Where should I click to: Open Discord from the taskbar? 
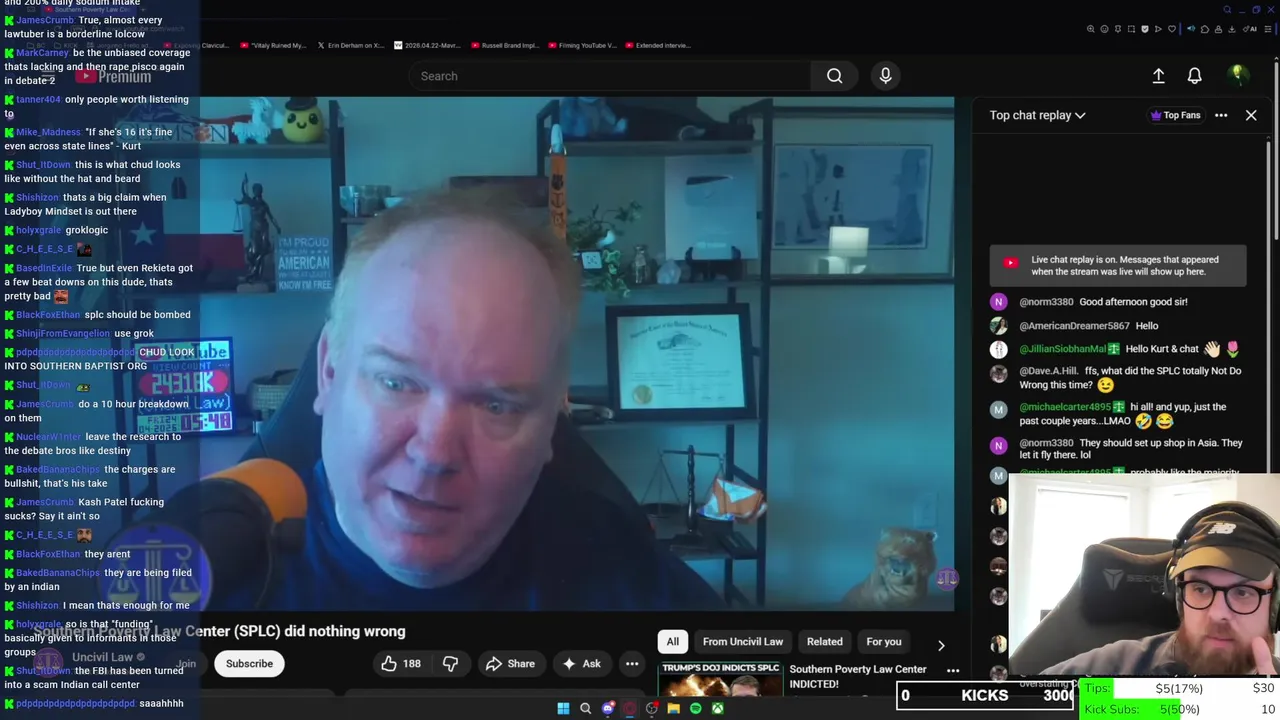click(607, 709)
